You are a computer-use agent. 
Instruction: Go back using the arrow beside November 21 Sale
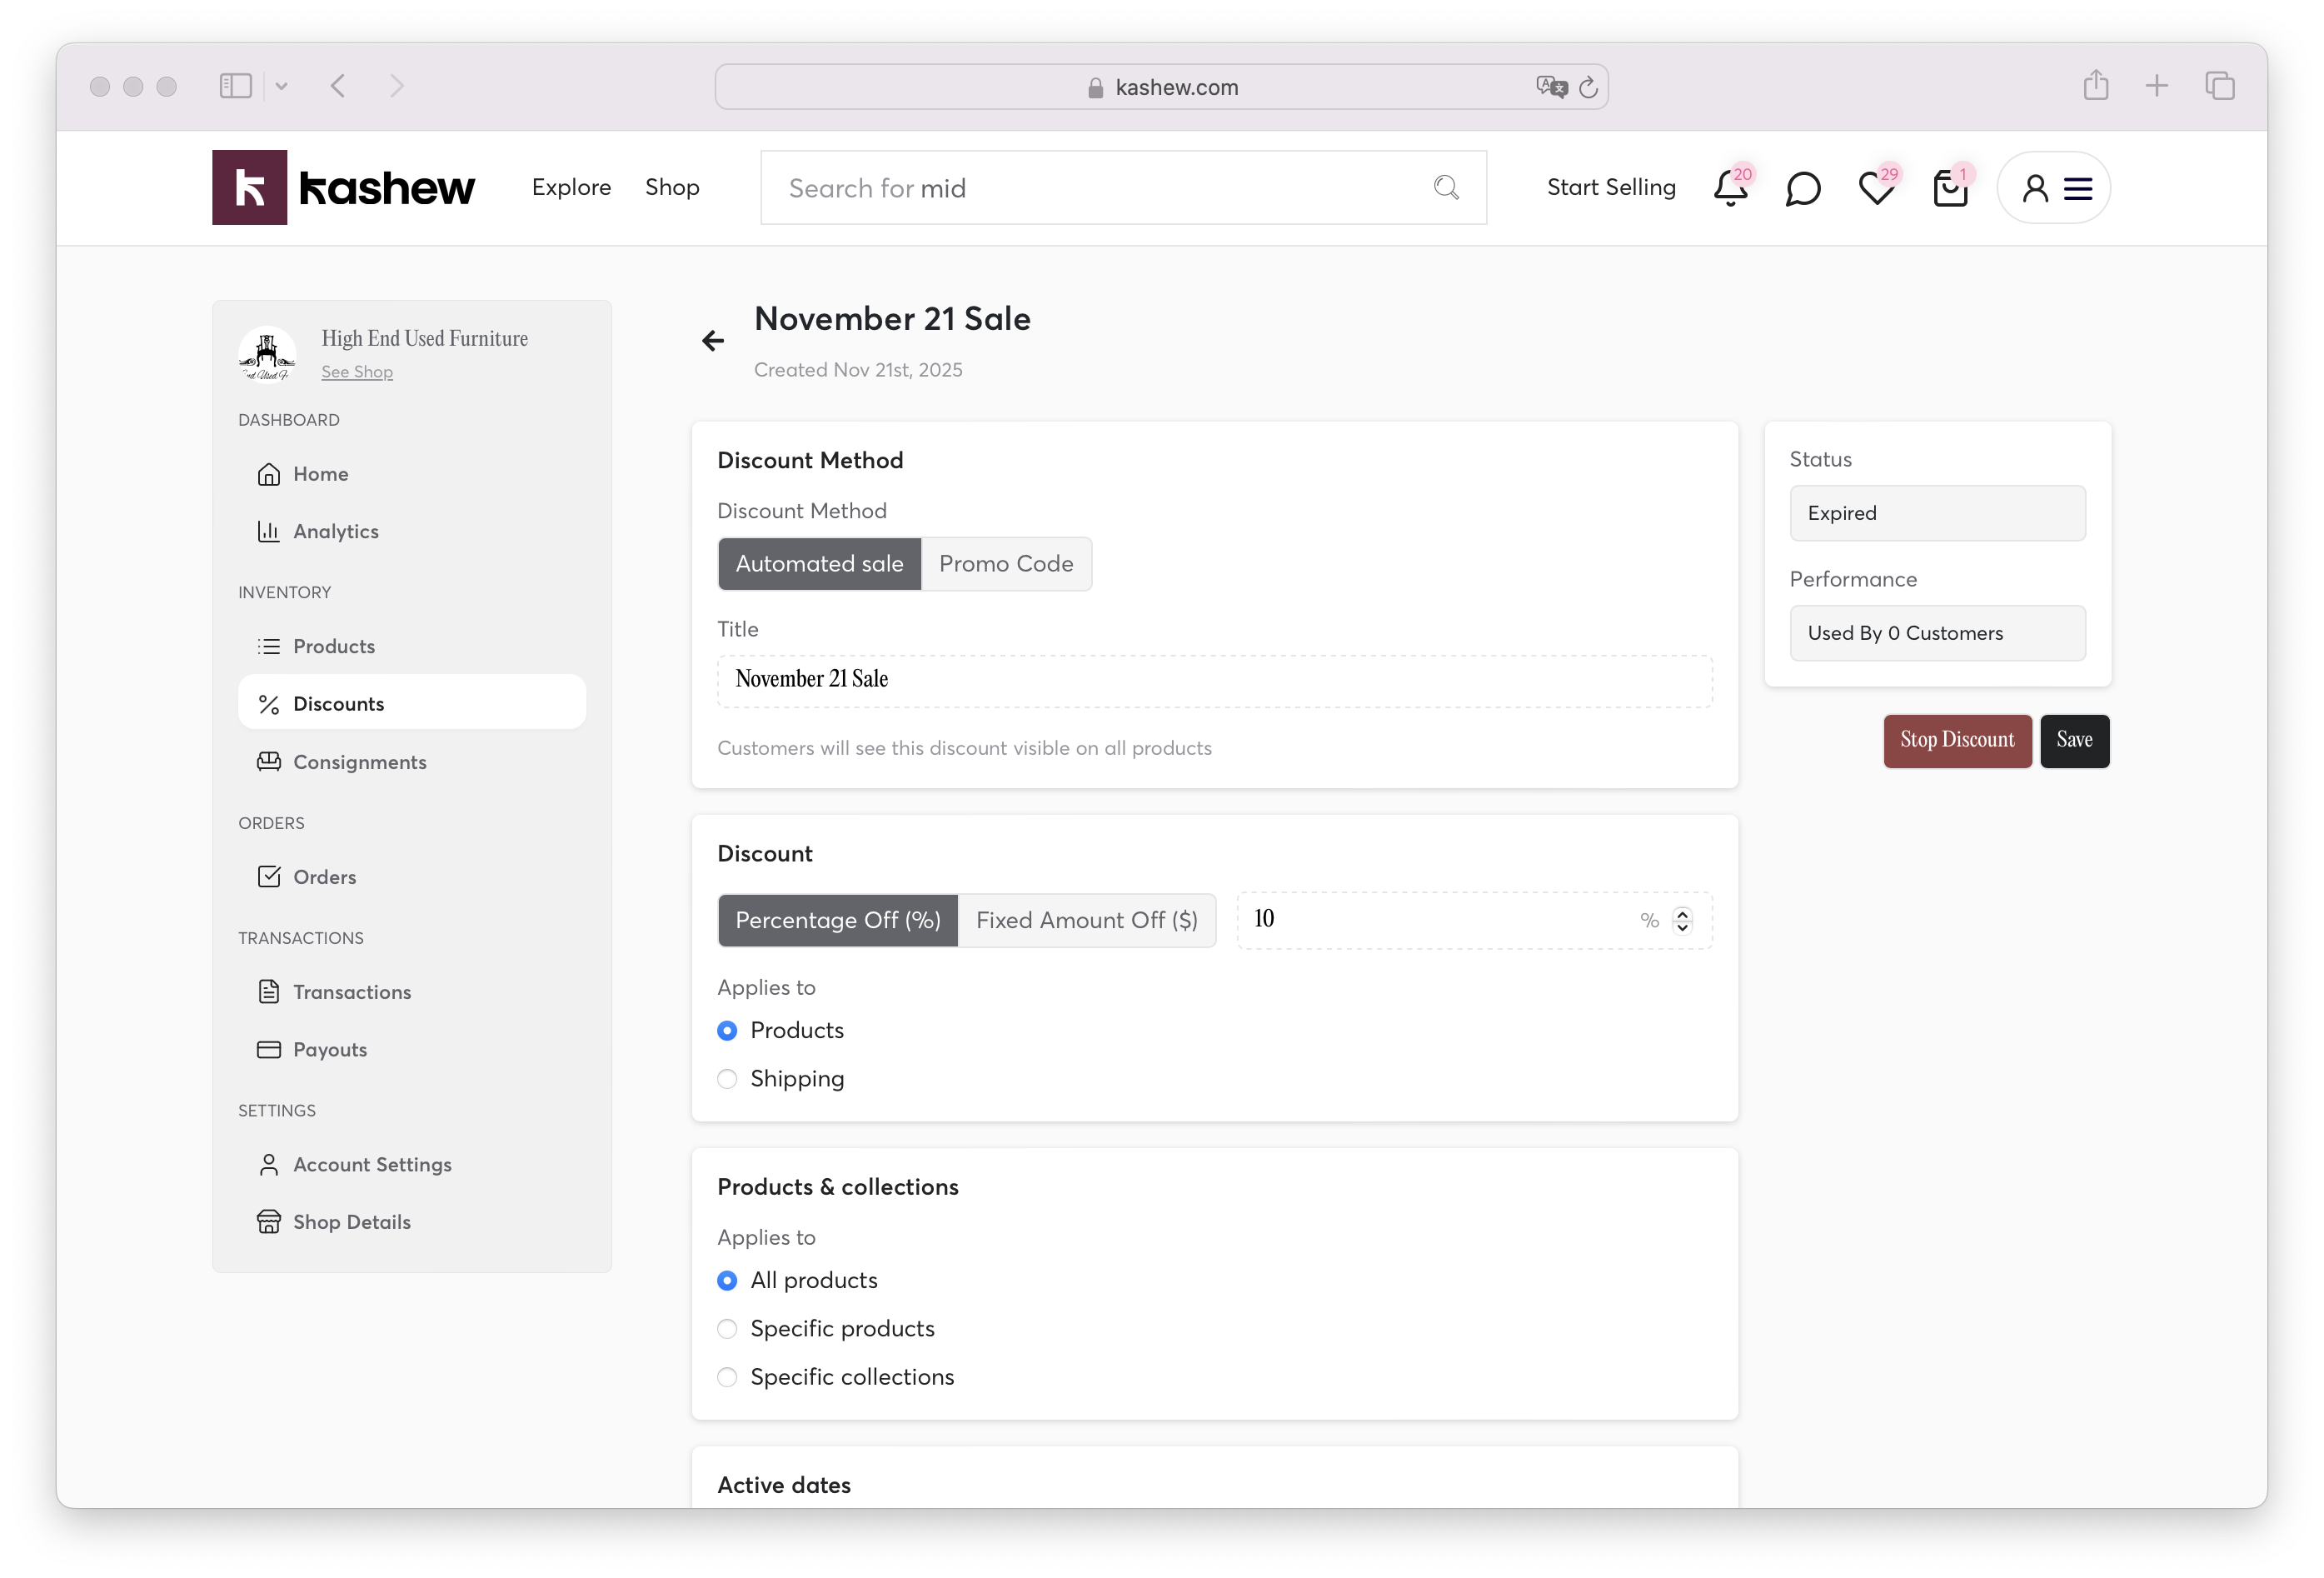712,341
